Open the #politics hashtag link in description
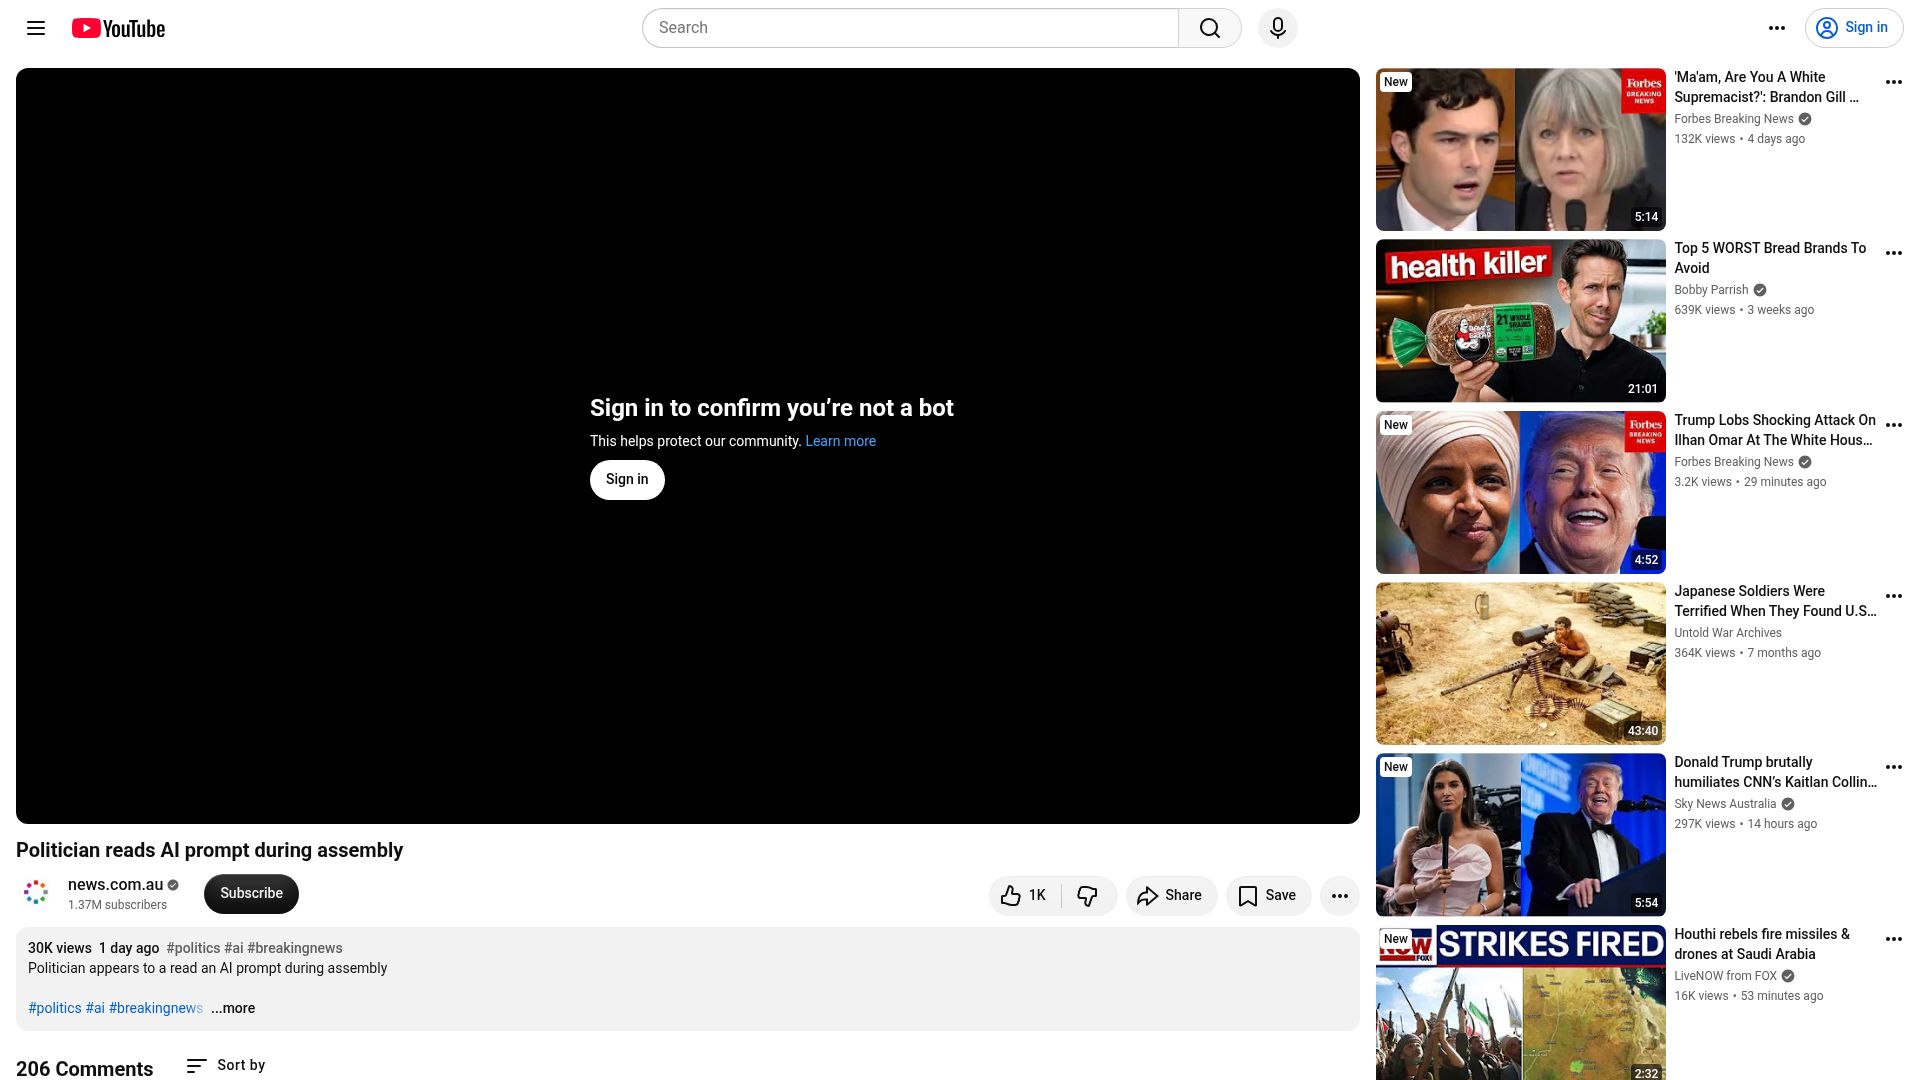The image size is (1920, 1080). (55, 1008)
